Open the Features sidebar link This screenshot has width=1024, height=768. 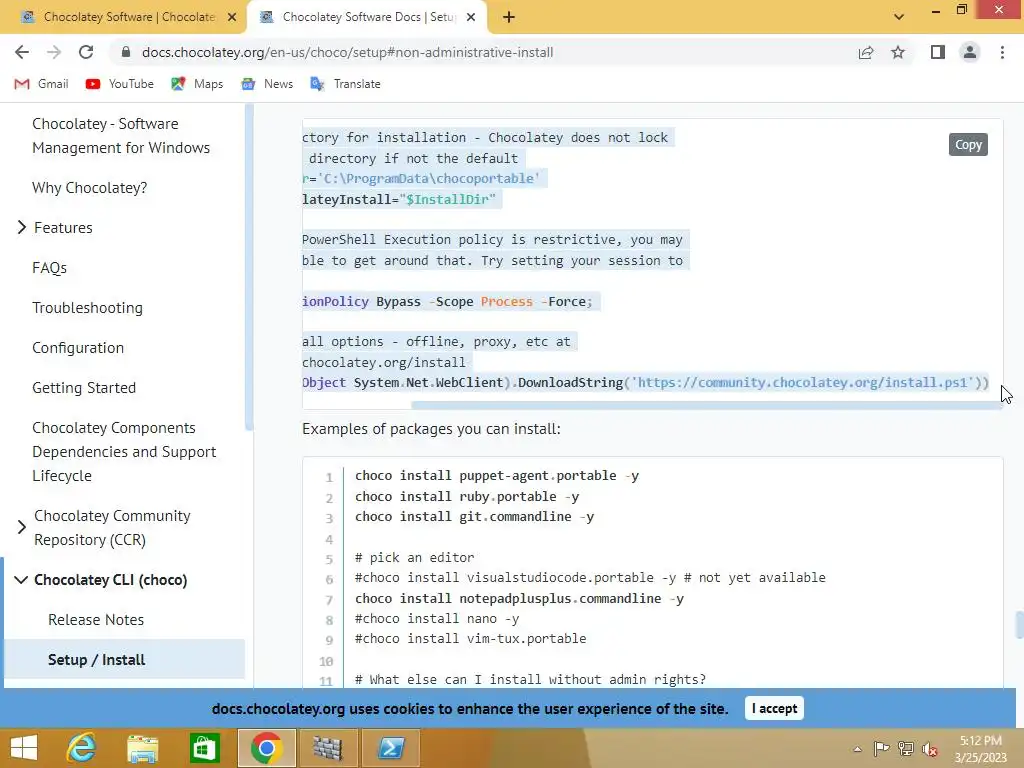63,228
